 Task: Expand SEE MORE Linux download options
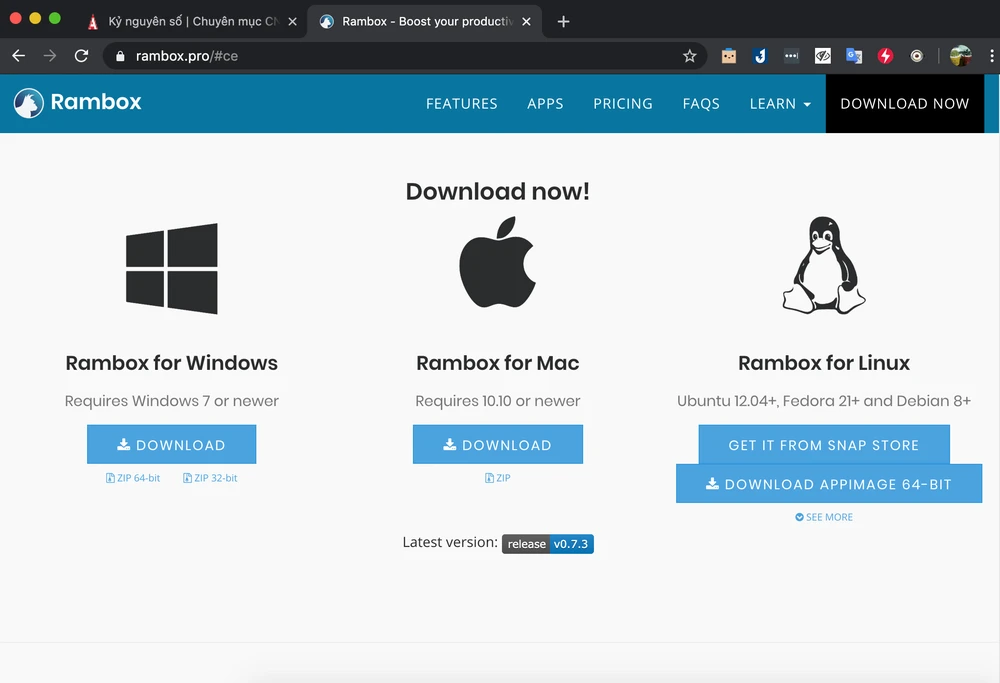click(824, 517)
